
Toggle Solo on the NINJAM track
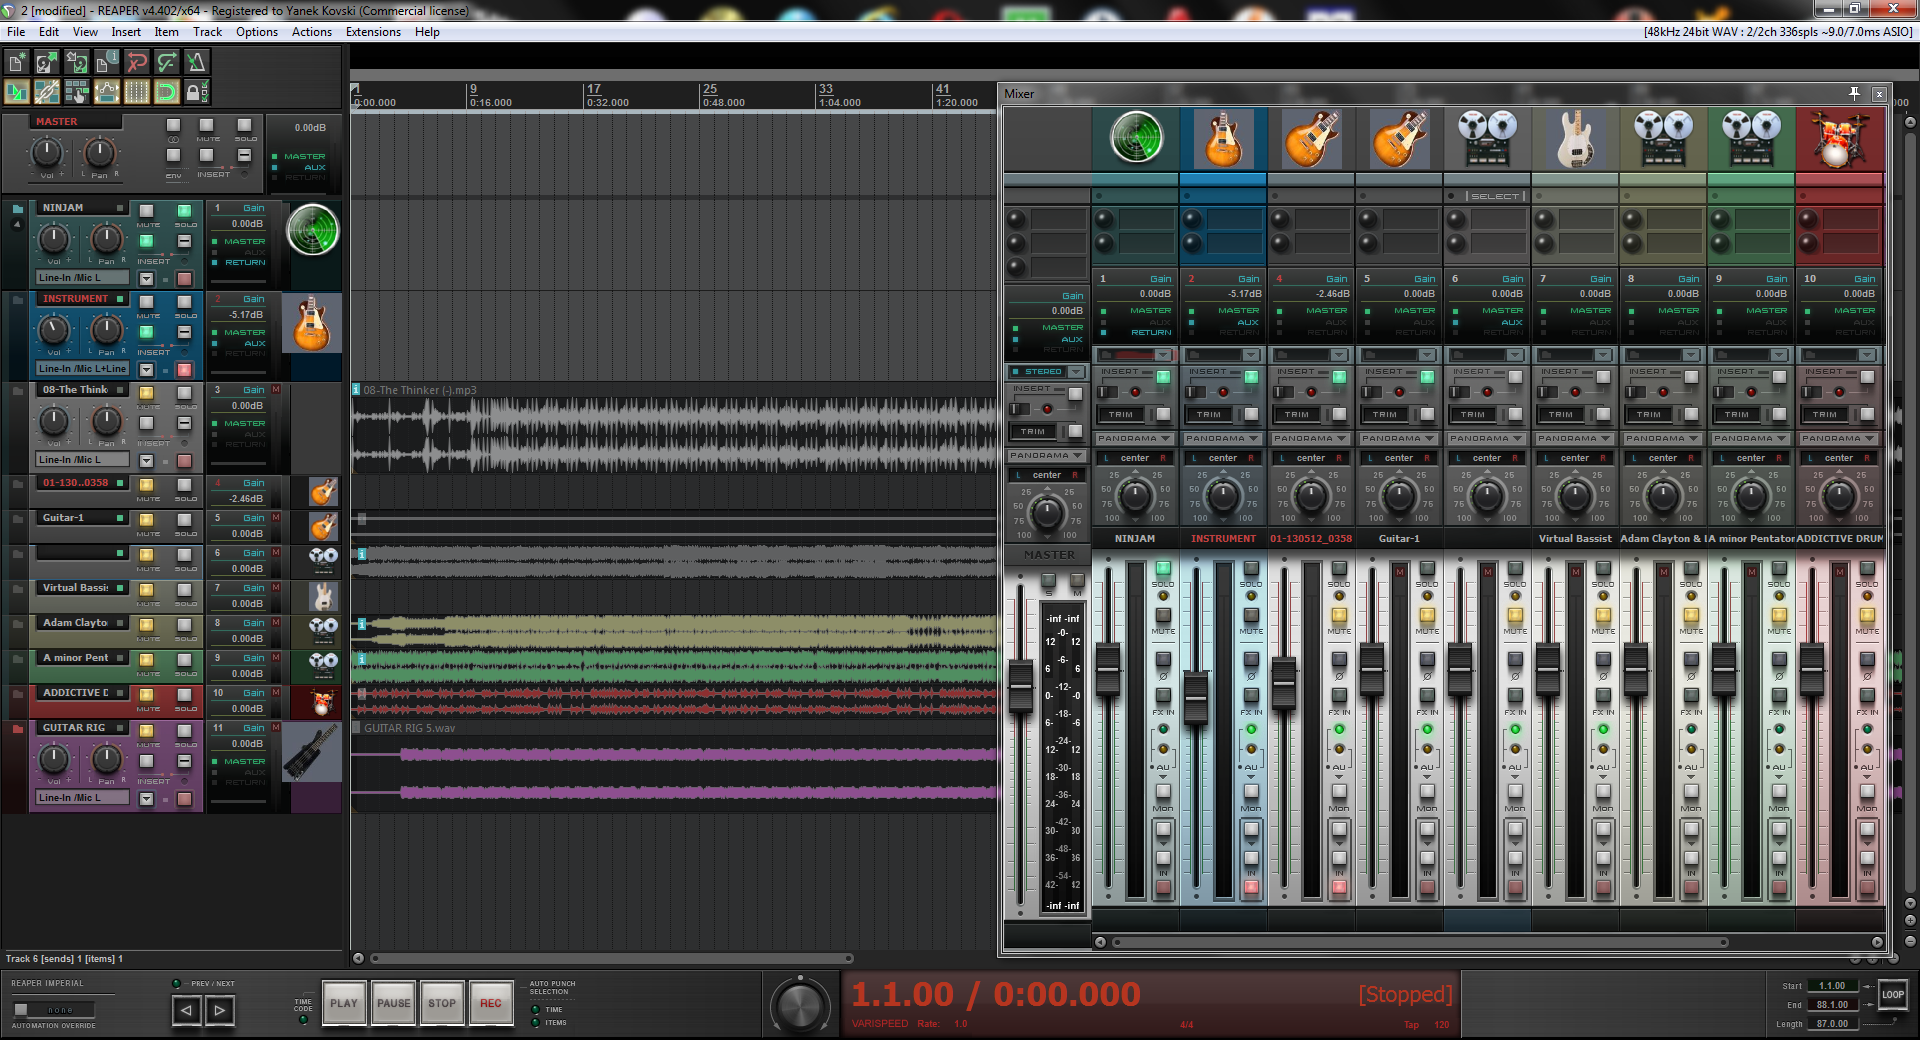click(185, 211)
